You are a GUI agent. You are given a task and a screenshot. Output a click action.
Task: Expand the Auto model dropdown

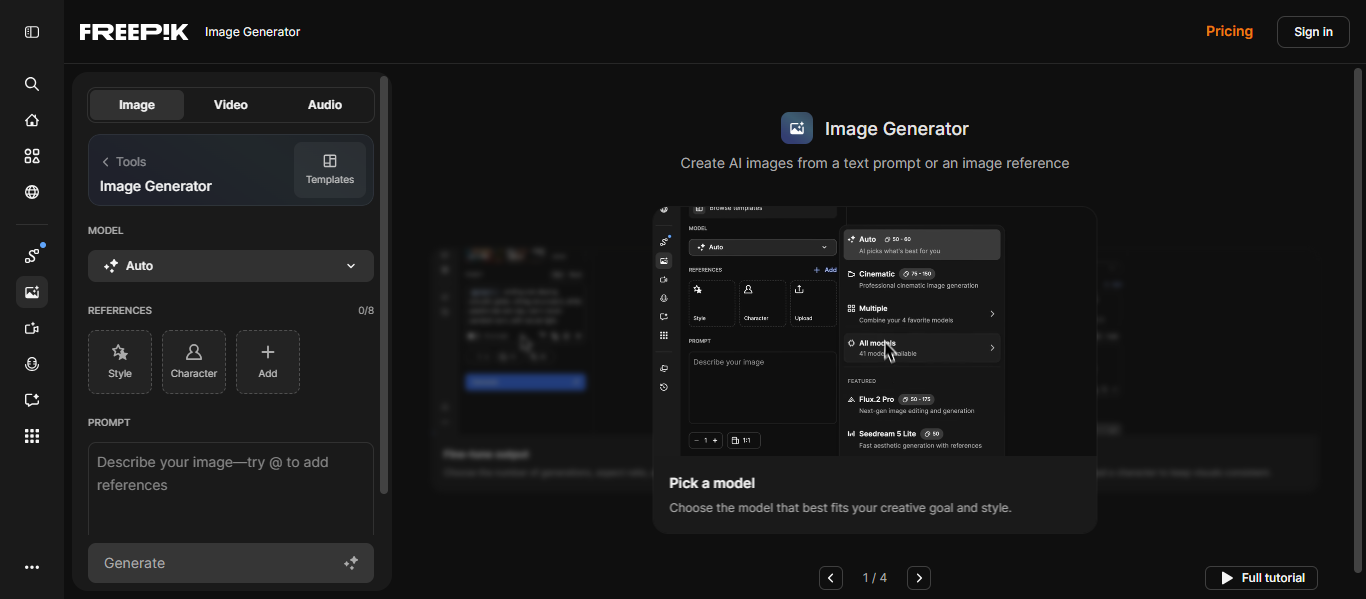click(x=231, y=266)
